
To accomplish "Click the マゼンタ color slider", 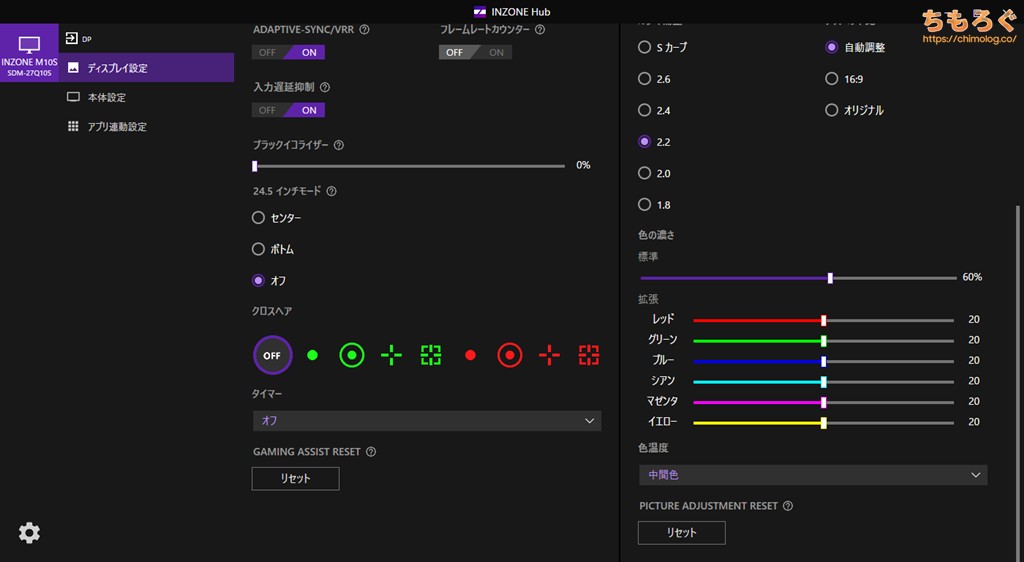I will (824, 403).
